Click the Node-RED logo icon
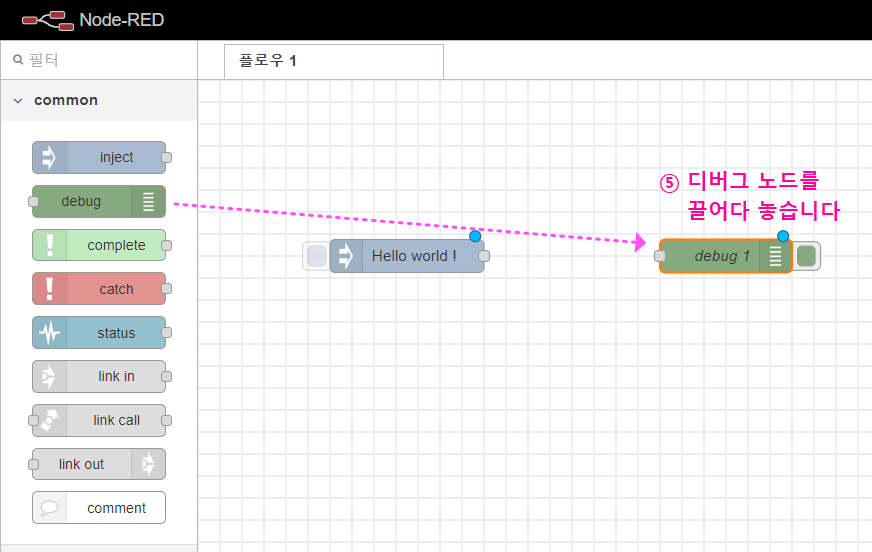Image resolution: width=872 pixels, height=552 pixels. coord(48,21)
